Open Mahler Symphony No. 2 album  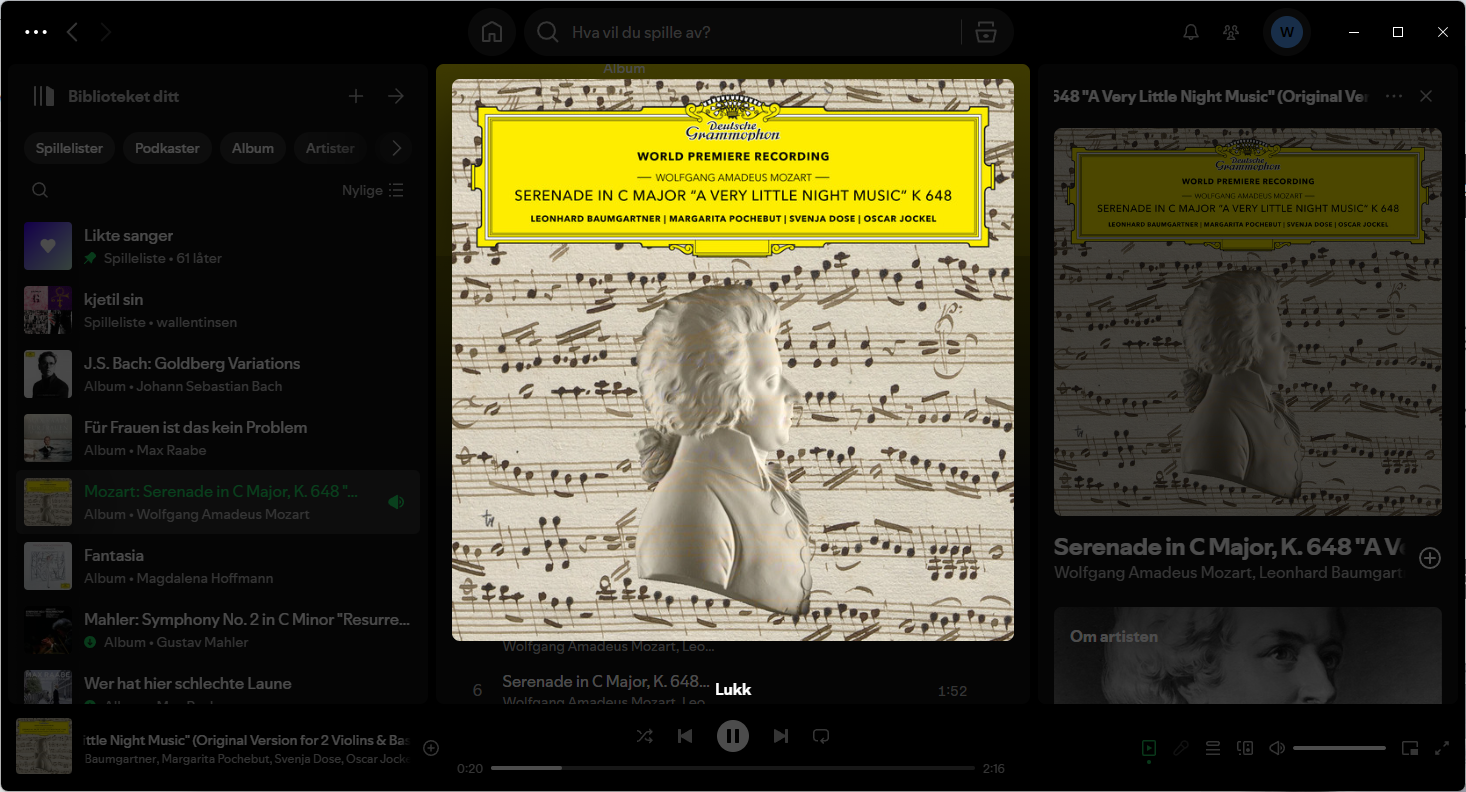[x=218, y=630]
